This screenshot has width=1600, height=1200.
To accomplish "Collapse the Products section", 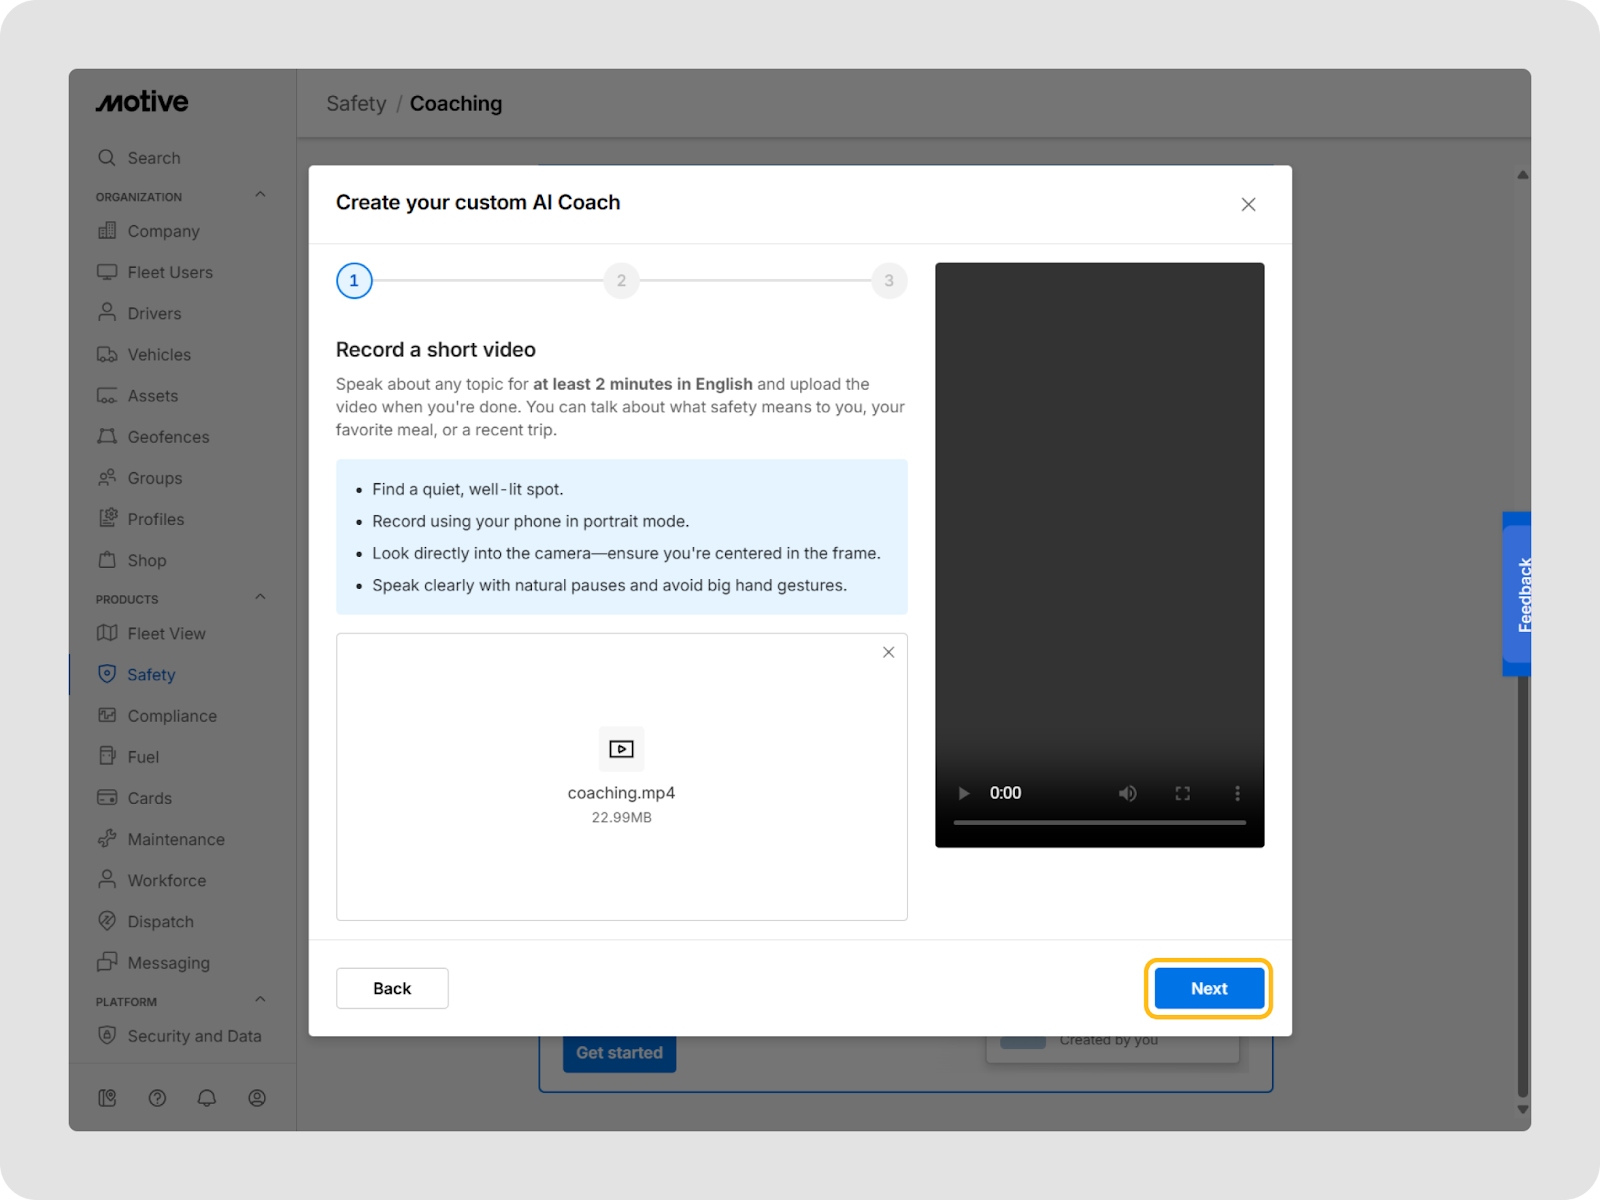I will coord(260,598).
